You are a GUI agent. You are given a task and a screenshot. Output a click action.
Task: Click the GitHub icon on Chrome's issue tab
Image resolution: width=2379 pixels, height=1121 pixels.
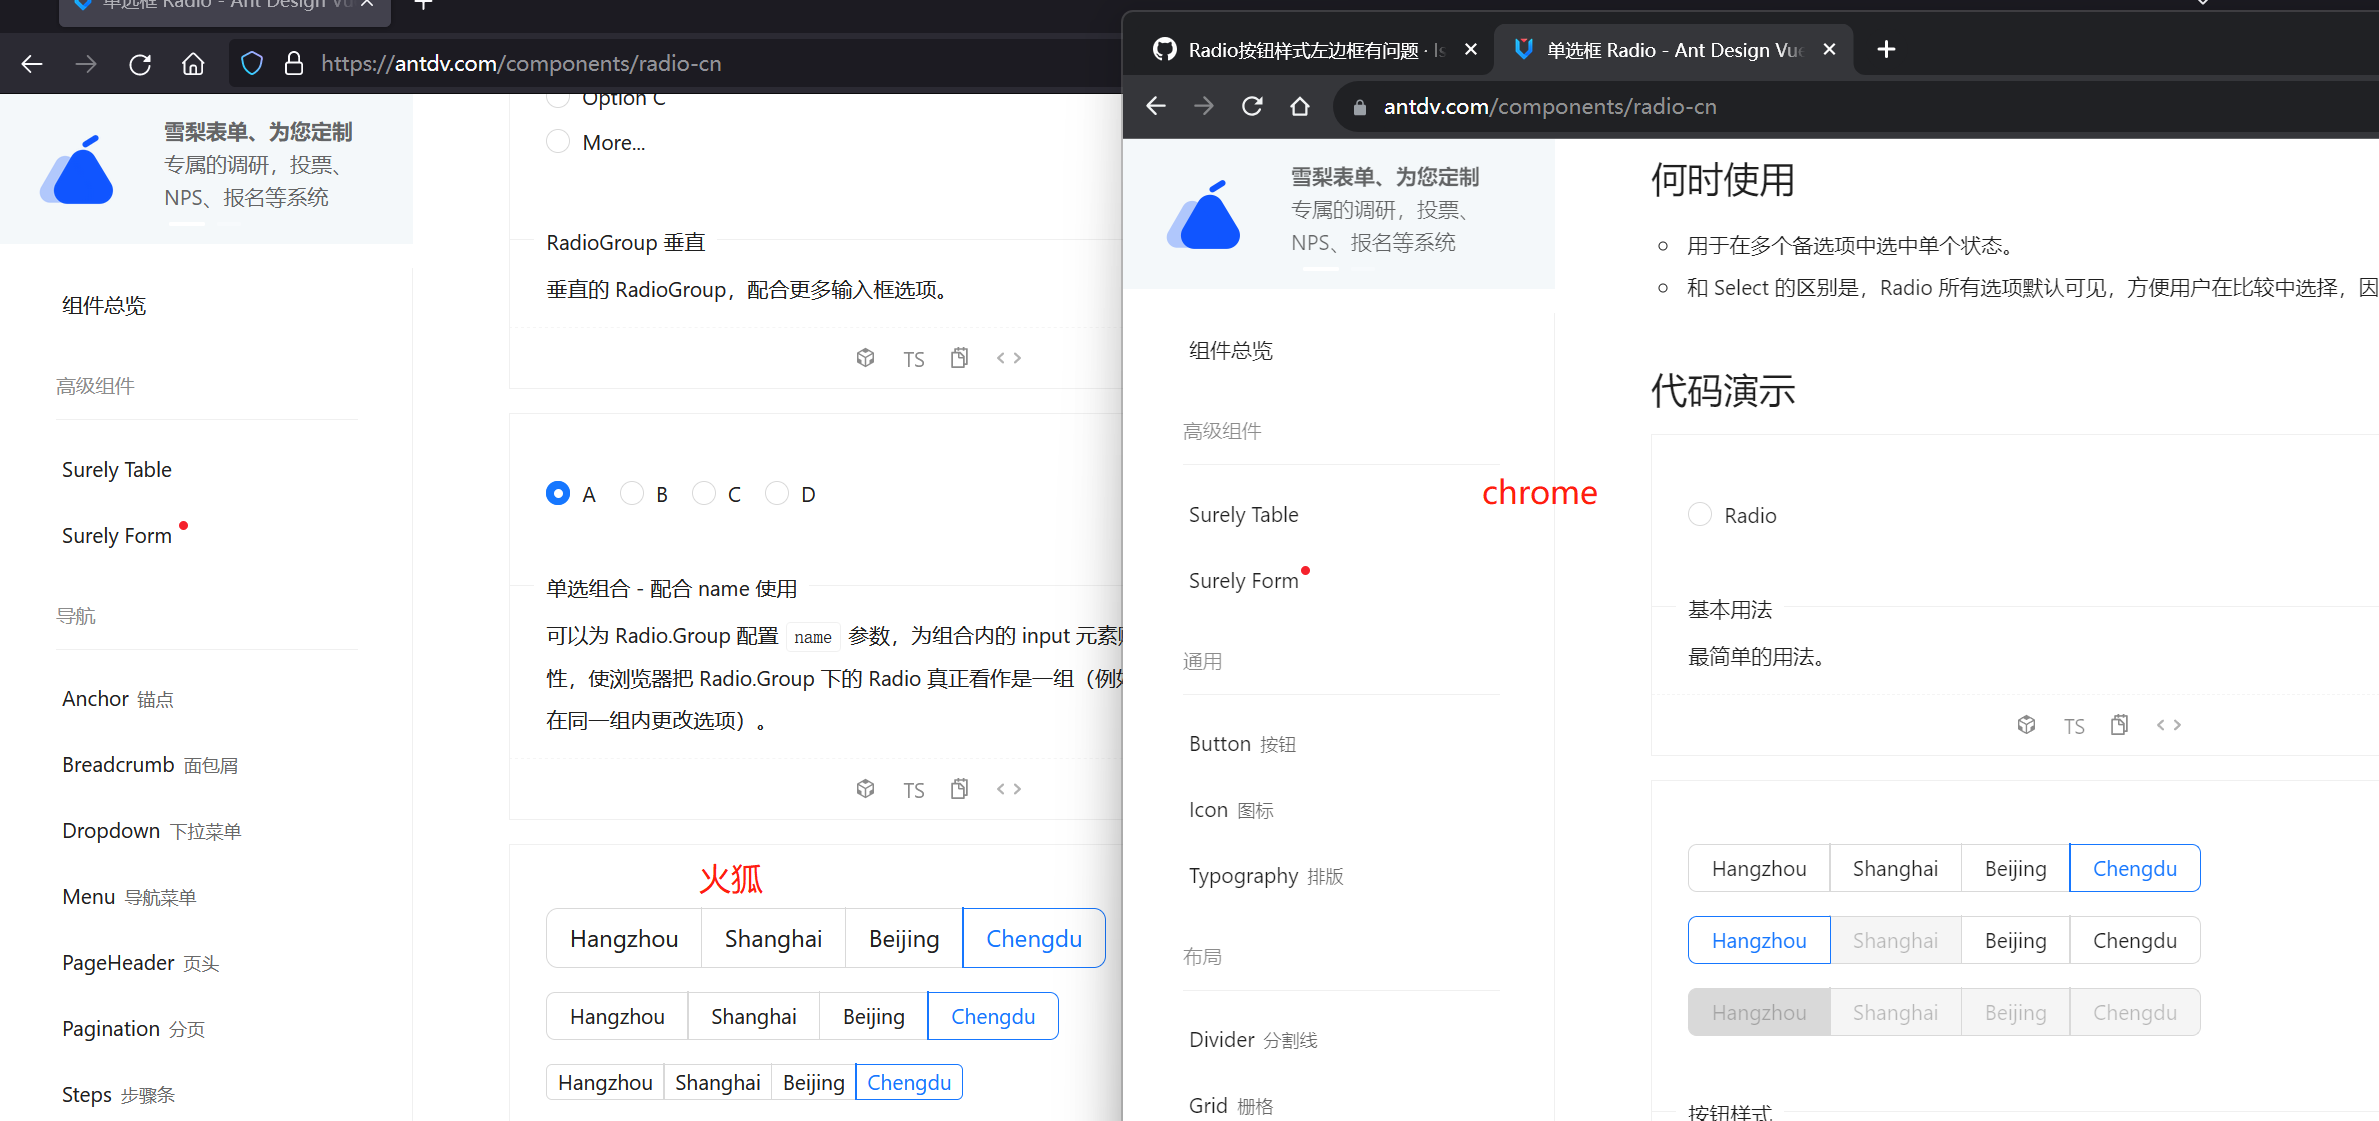pos(1164,48)
